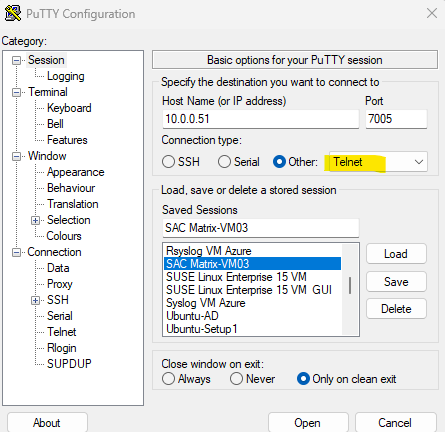Open the Telnet connection type dropdown

378,162
